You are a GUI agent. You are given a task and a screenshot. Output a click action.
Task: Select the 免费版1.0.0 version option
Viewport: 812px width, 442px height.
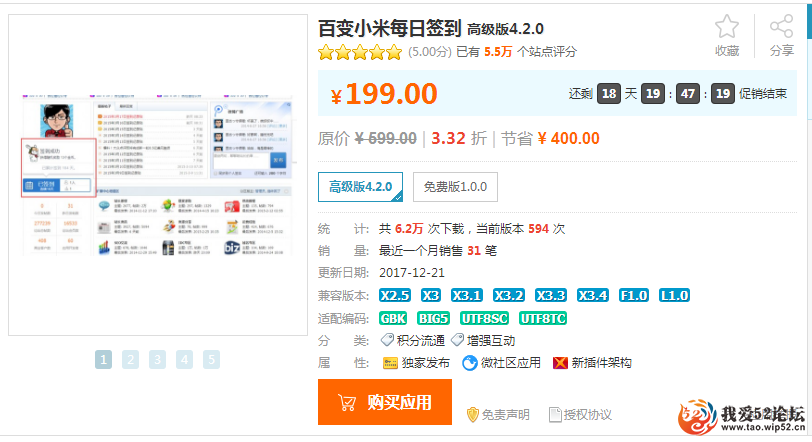coord(455,187)
